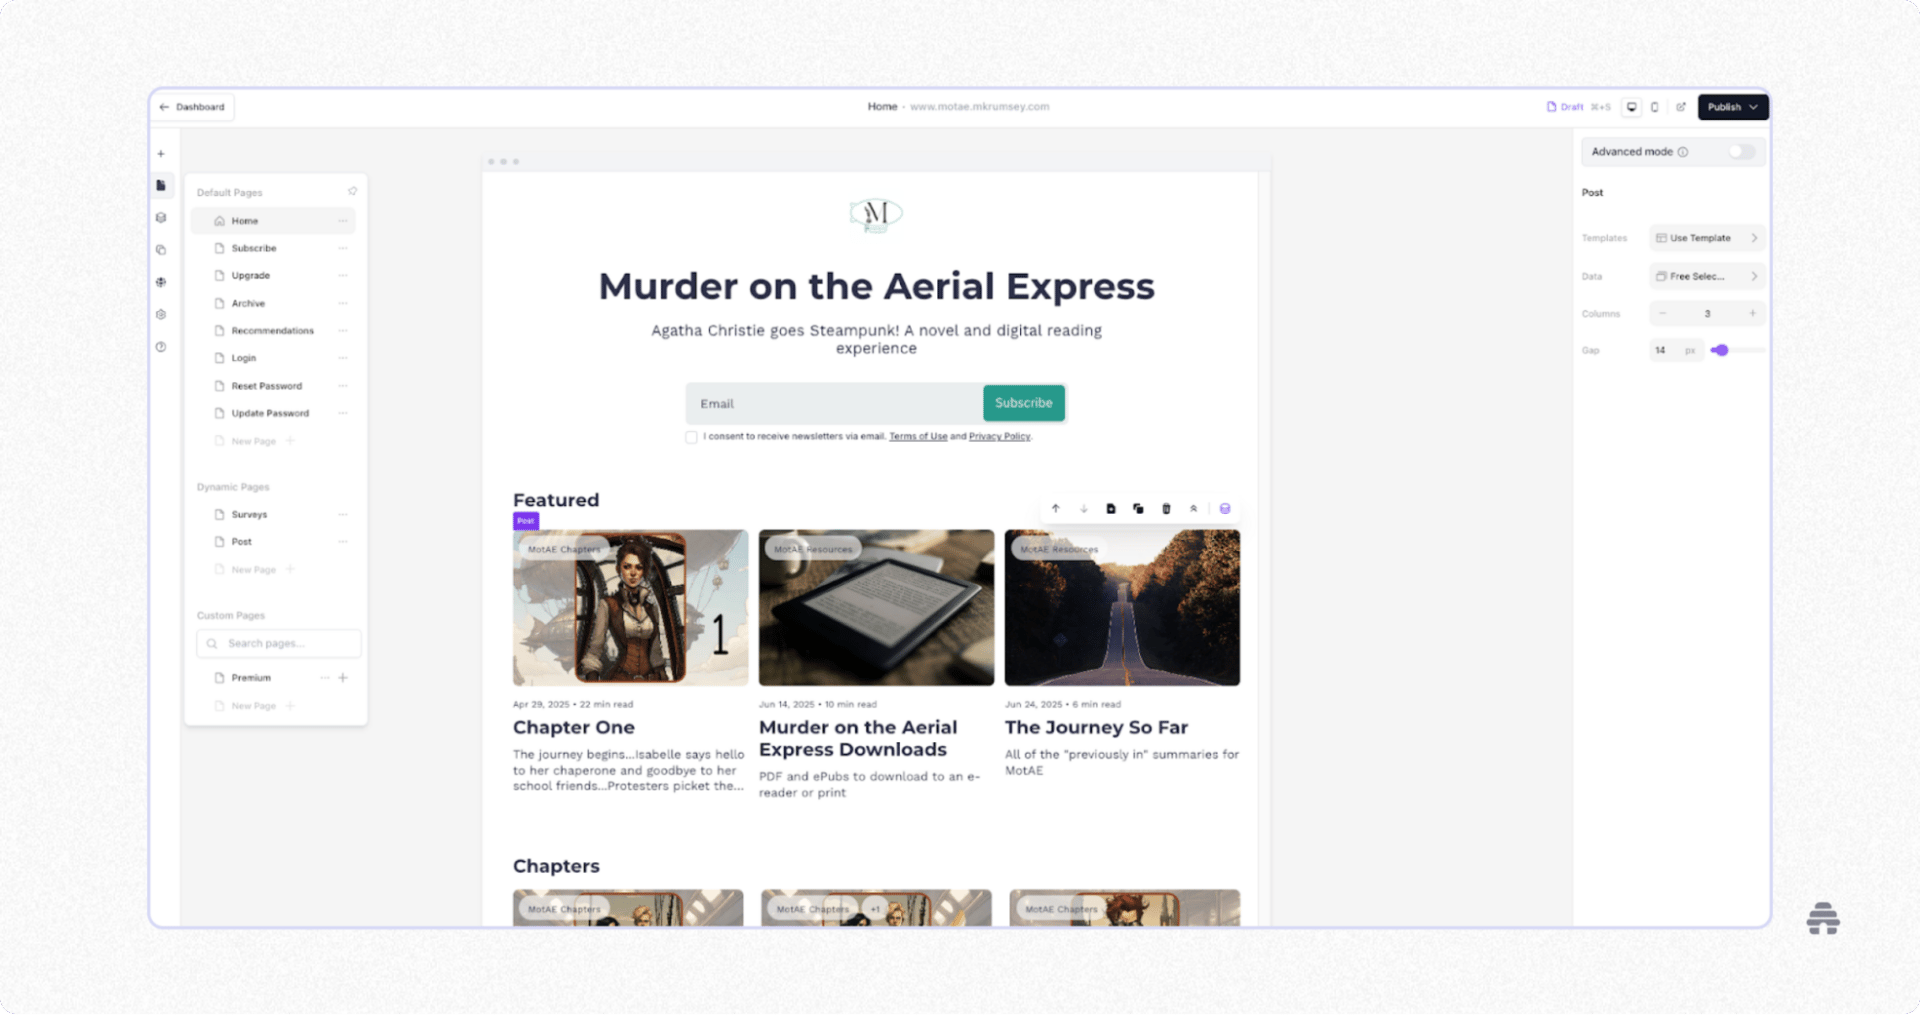1920x1015 pixels.
Task: Open external preview link icon
Action: coord(1681,107)
